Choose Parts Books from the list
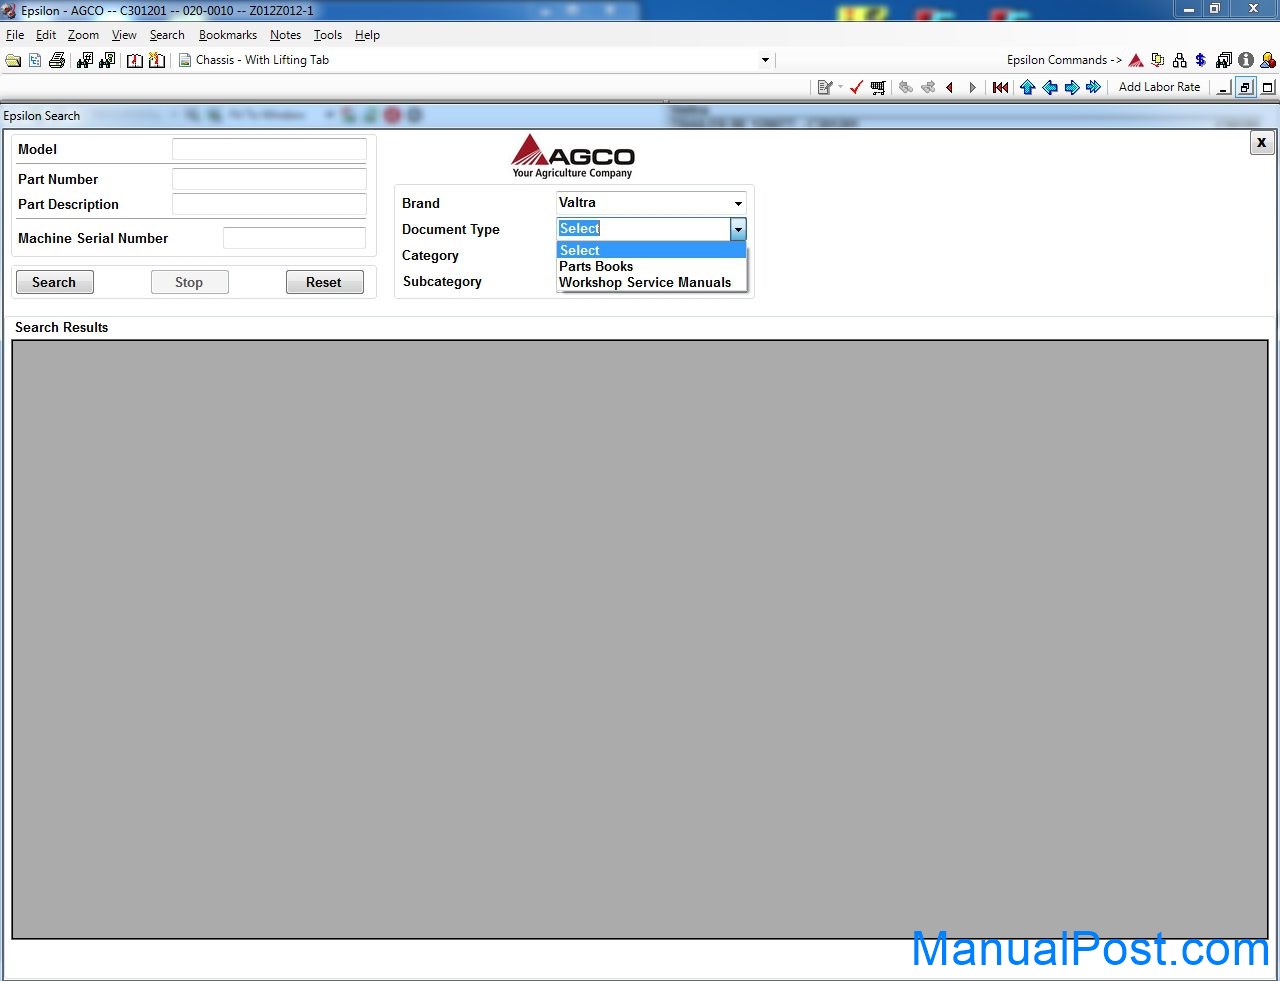Viewport: 1280px width, 981px height. pos(651,266)
